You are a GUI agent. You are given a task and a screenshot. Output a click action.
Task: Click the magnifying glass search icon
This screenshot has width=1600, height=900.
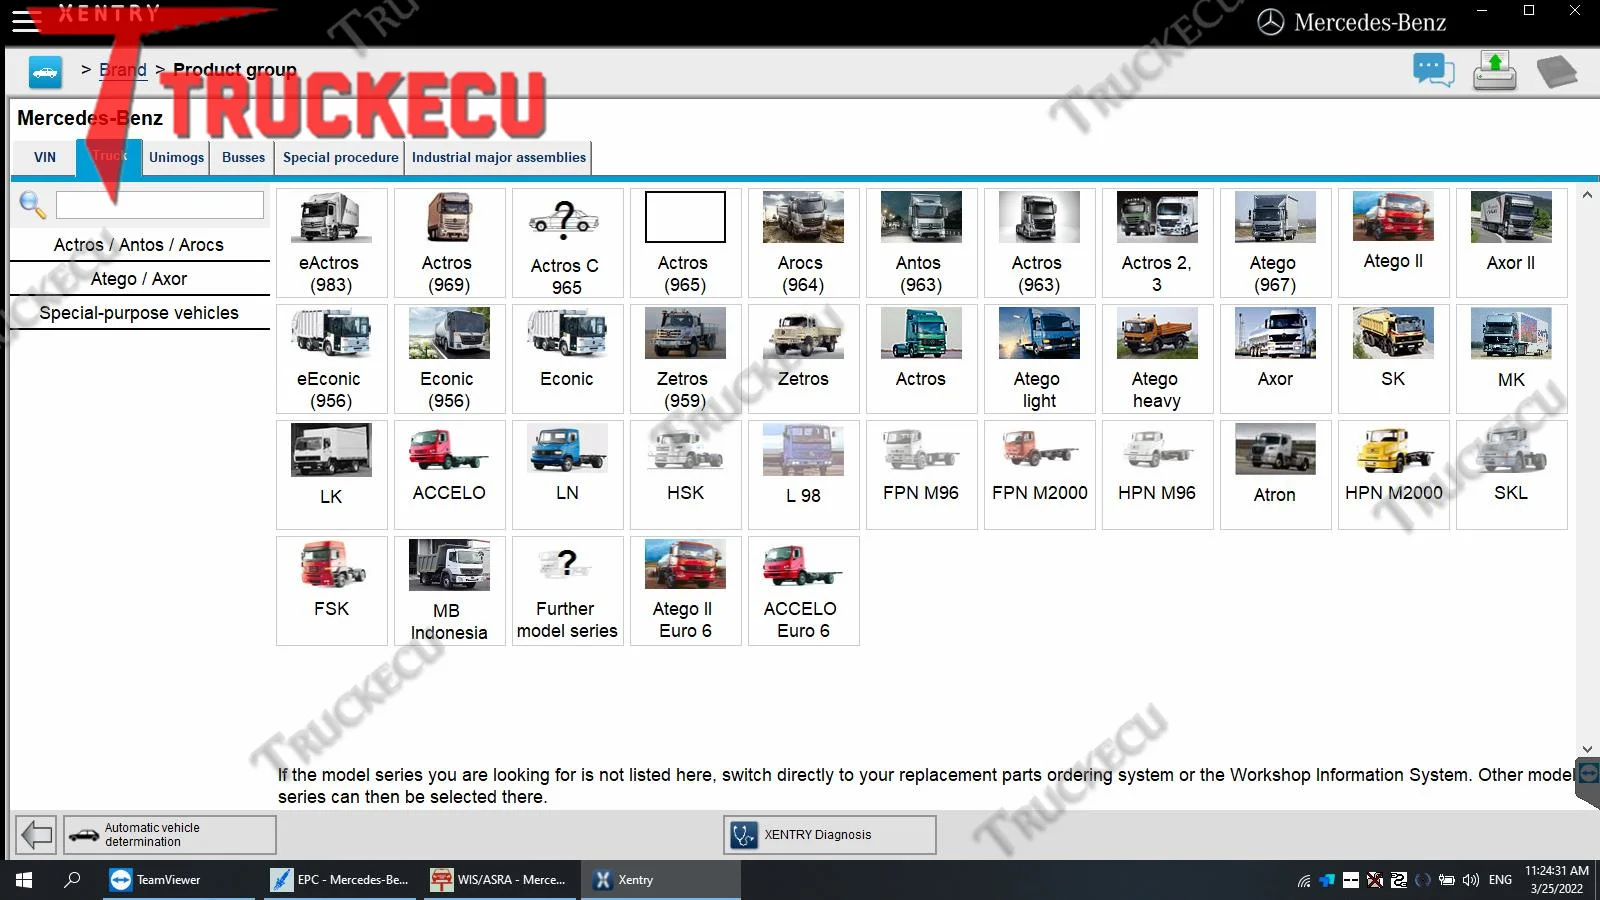32,205
